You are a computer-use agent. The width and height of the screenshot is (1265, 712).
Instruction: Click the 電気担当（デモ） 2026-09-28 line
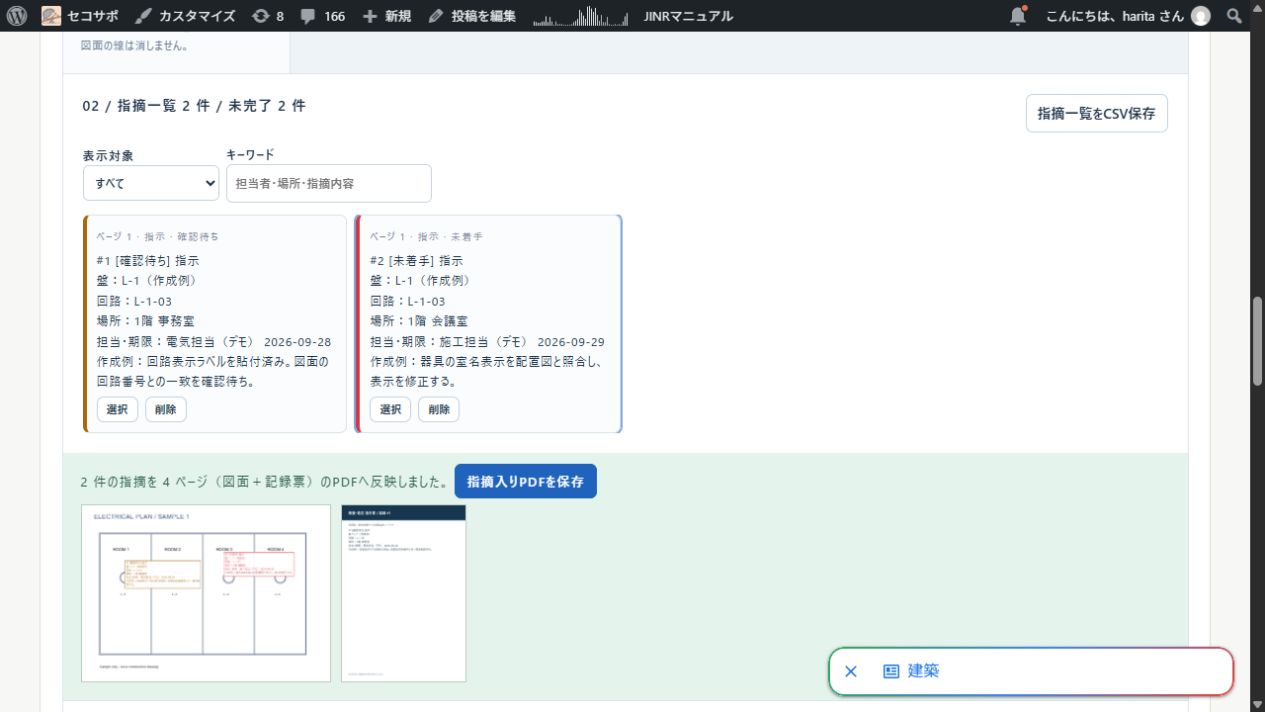[214, 341]
